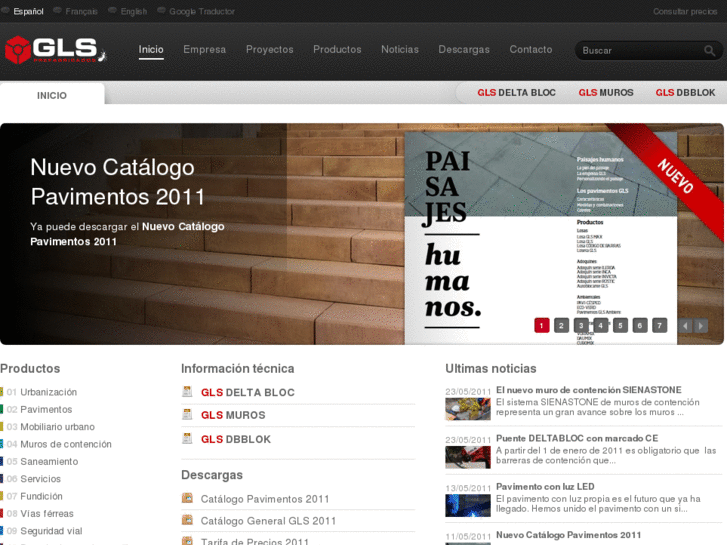
Task: Open the Inicio menu item
Action: click(151, 50)
